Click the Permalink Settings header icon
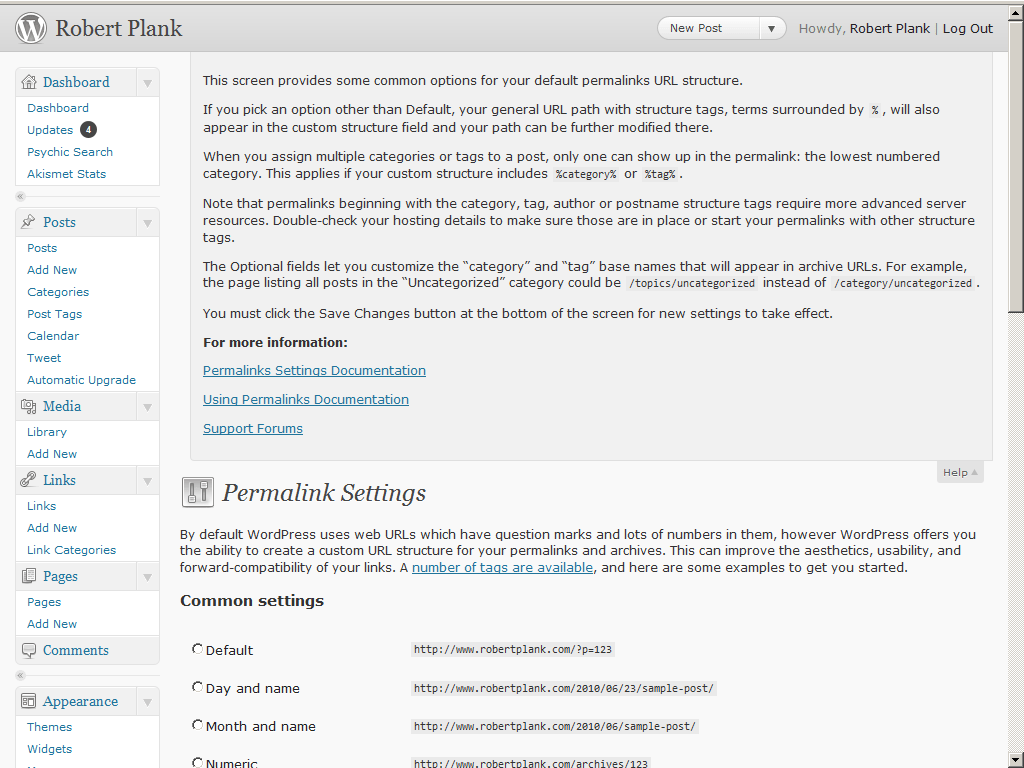 pos(197,491)
